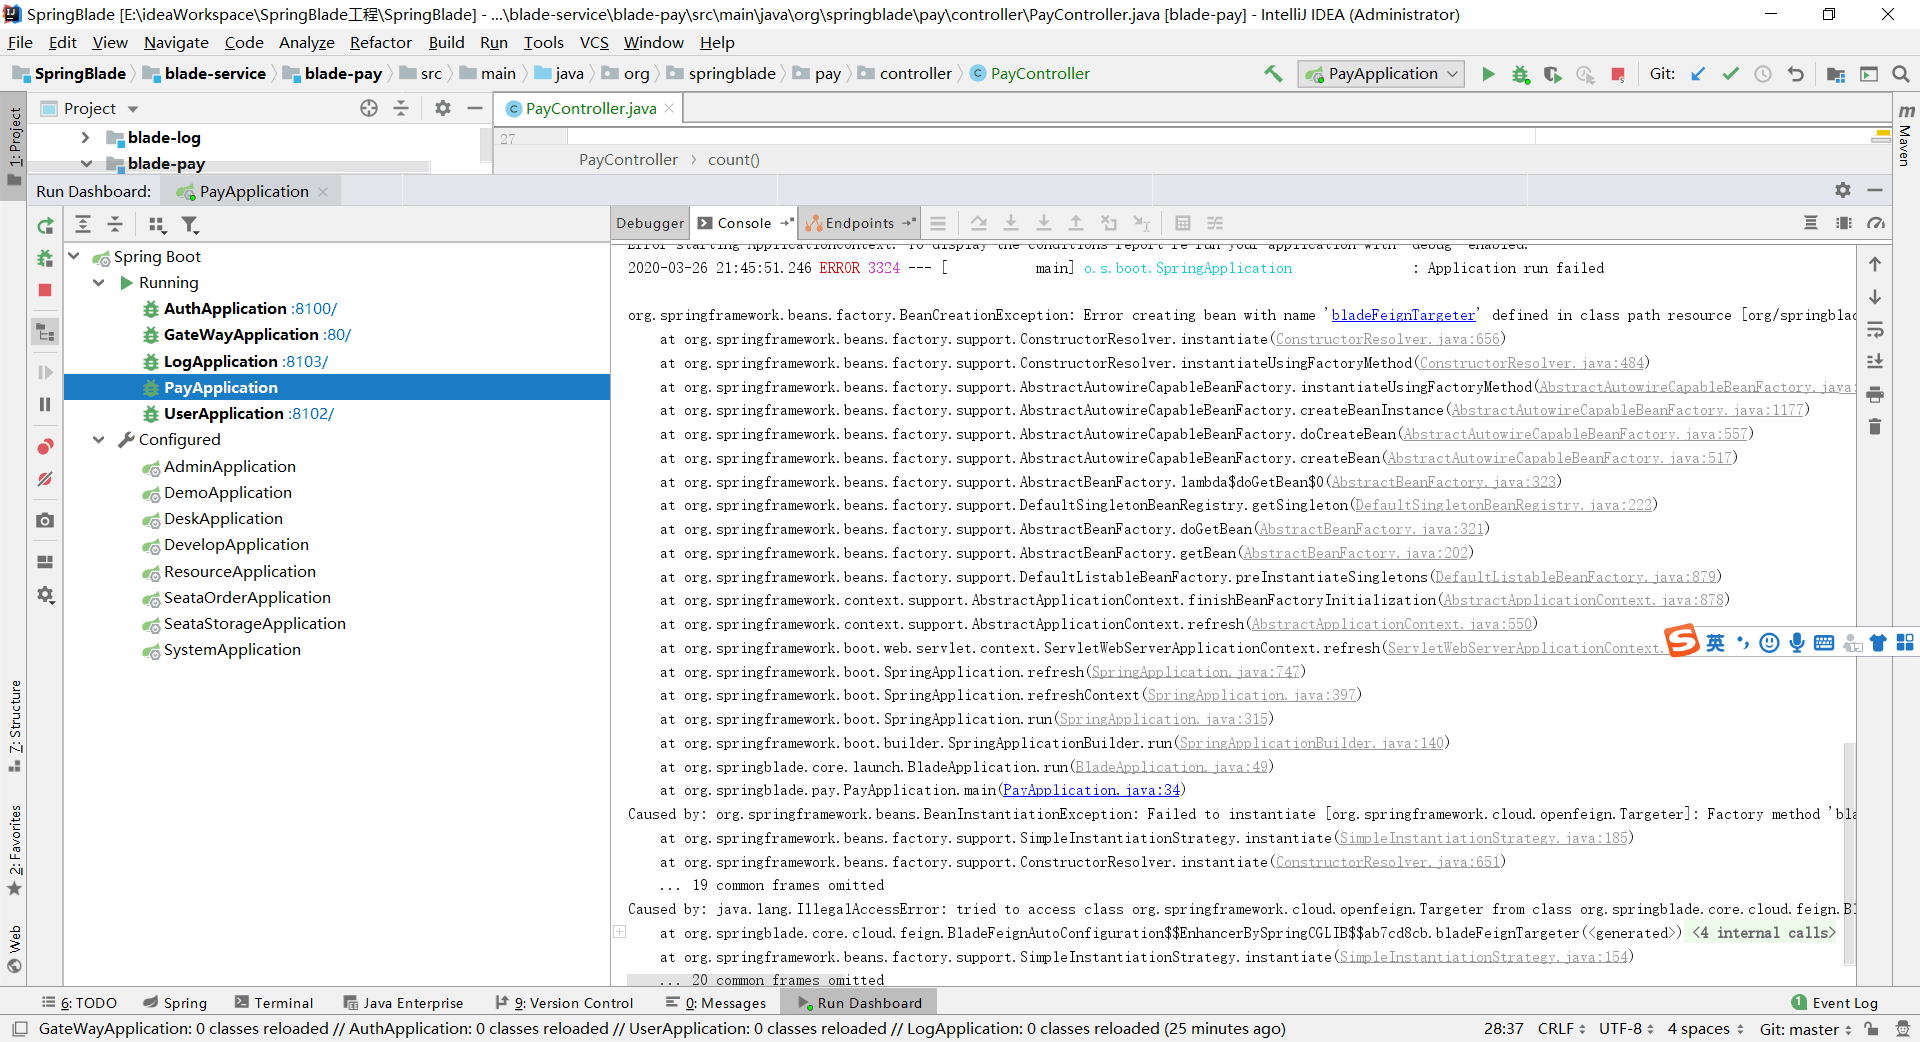The image size is (1920, 1042).
Task: Open Project Structure icon in toolbar
Action: tap(1836, 74)
